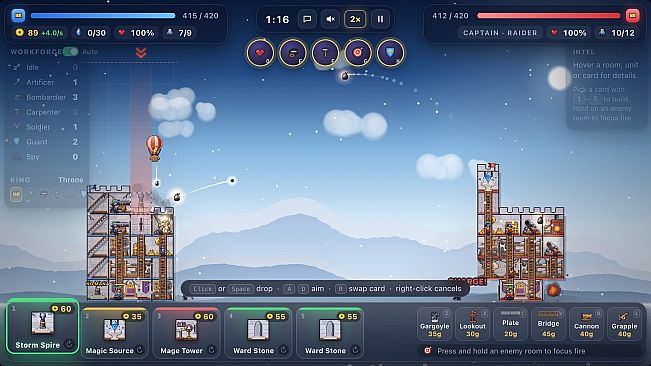
Task: Click the player 100% morale heart
Action: coord(136,33)
